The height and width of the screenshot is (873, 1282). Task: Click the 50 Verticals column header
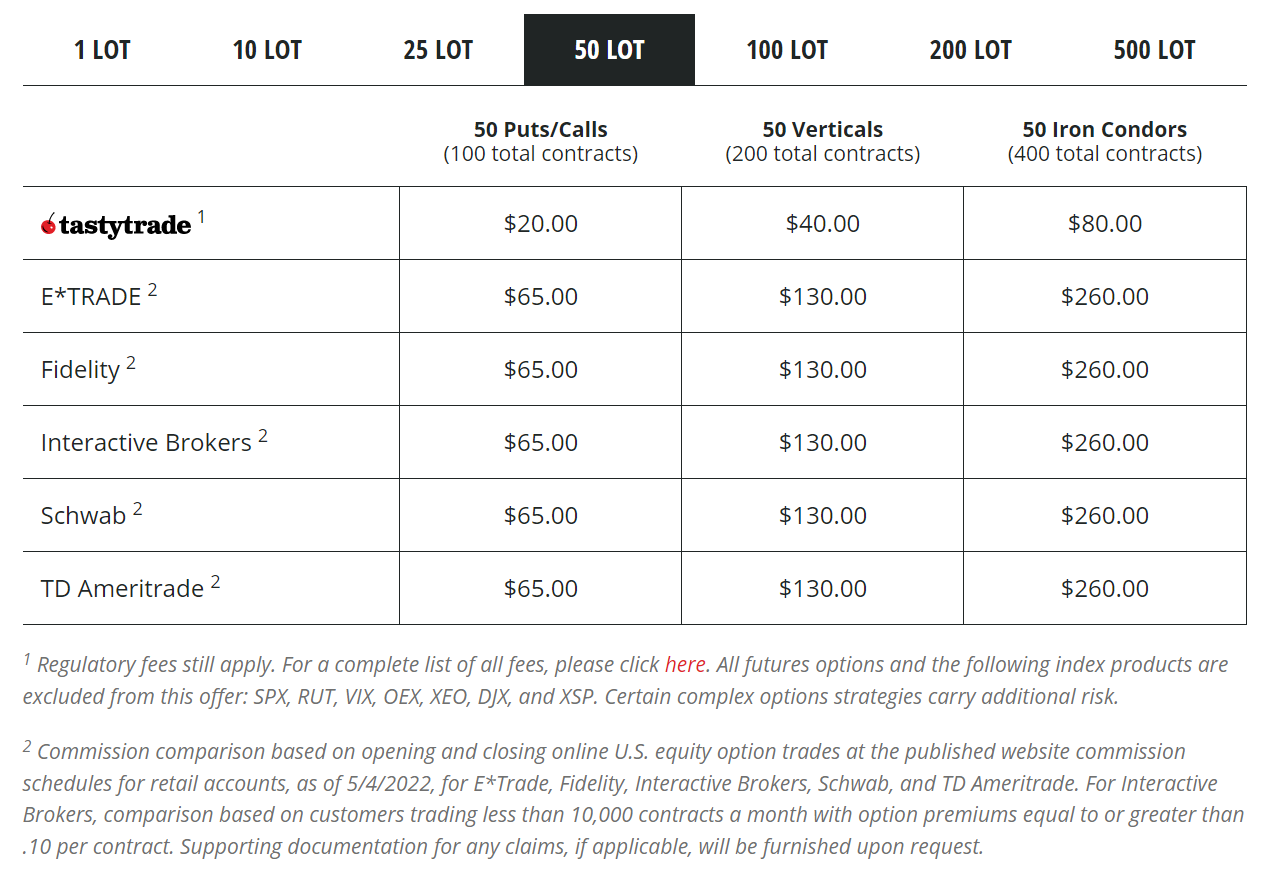[822, 130]
